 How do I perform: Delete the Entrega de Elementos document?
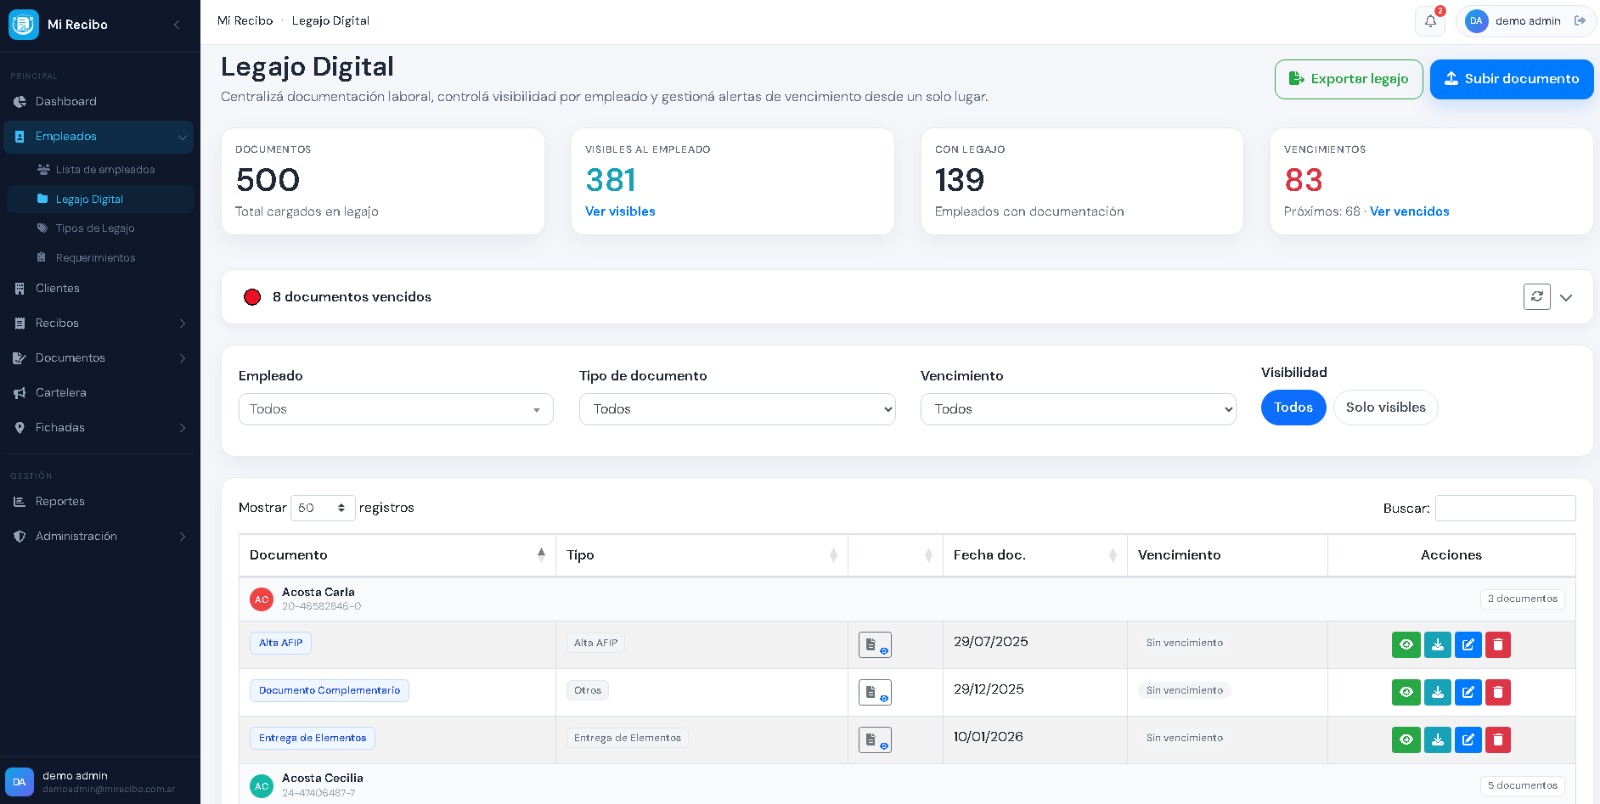tap(1498, 740)
